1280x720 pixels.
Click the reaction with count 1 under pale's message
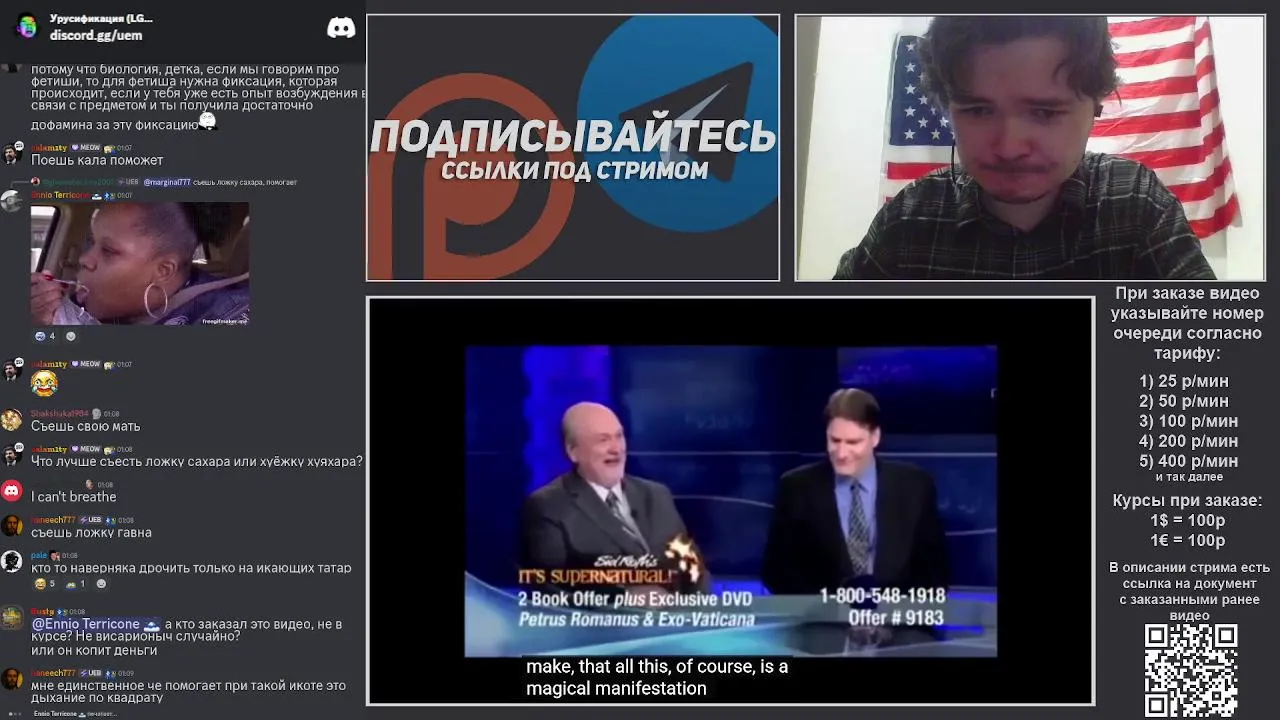(76, 584)
